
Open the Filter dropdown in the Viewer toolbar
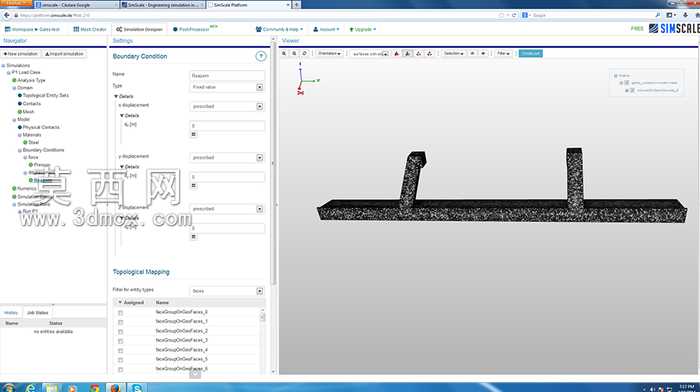pos(503,54)
